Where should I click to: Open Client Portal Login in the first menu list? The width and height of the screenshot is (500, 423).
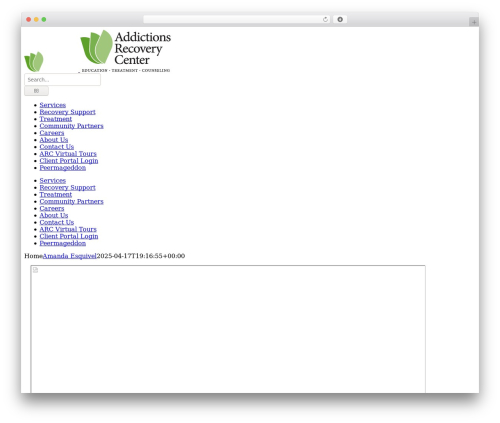(69, 161)
